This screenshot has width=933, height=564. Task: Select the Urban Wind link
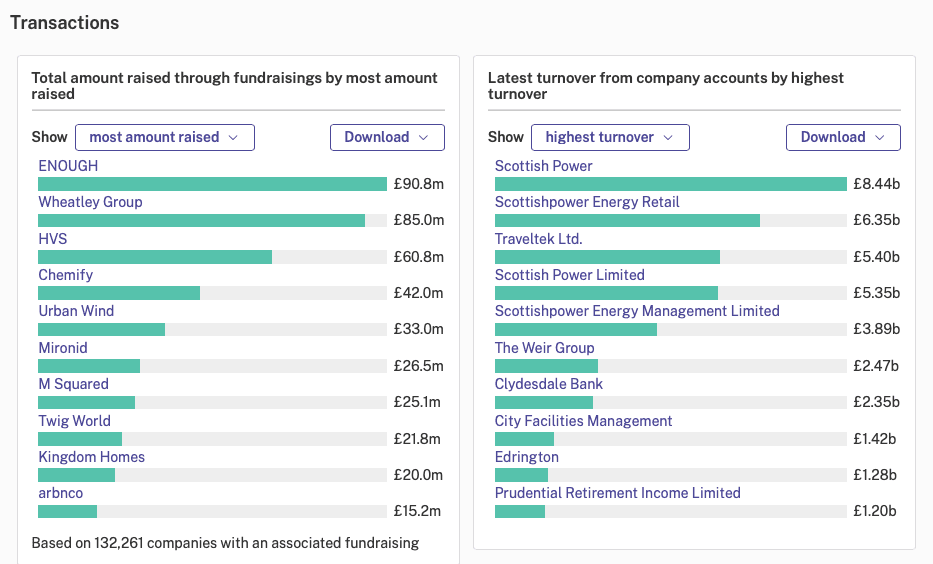tap(76, 311)
